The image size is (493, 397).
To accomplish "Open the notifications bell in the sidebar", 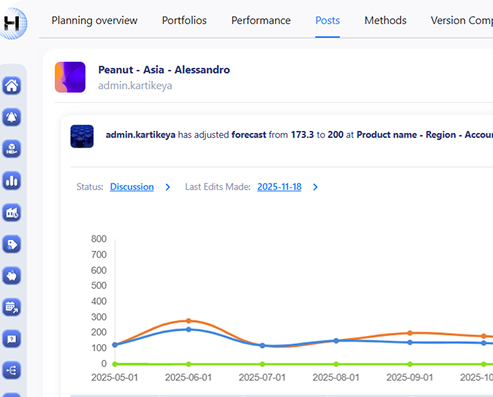I will [12, 117].
